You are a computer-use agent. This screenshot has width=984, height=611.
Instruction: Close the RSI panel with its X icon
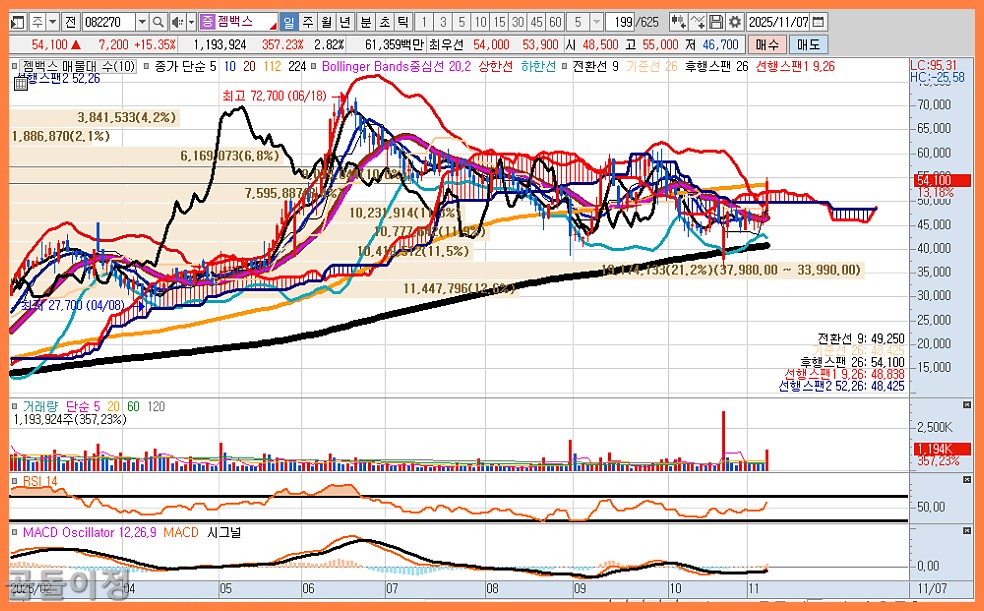click(x=966, y=480)
